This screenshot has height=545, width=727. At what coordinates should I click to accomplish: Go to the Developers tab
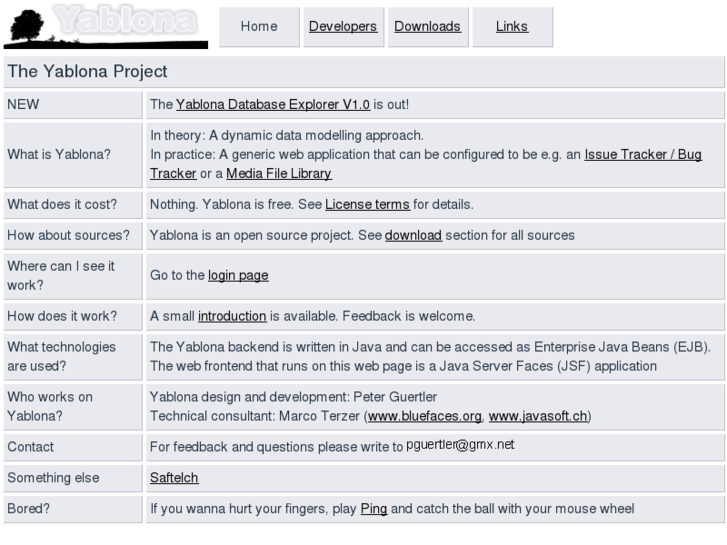[343, 26]
